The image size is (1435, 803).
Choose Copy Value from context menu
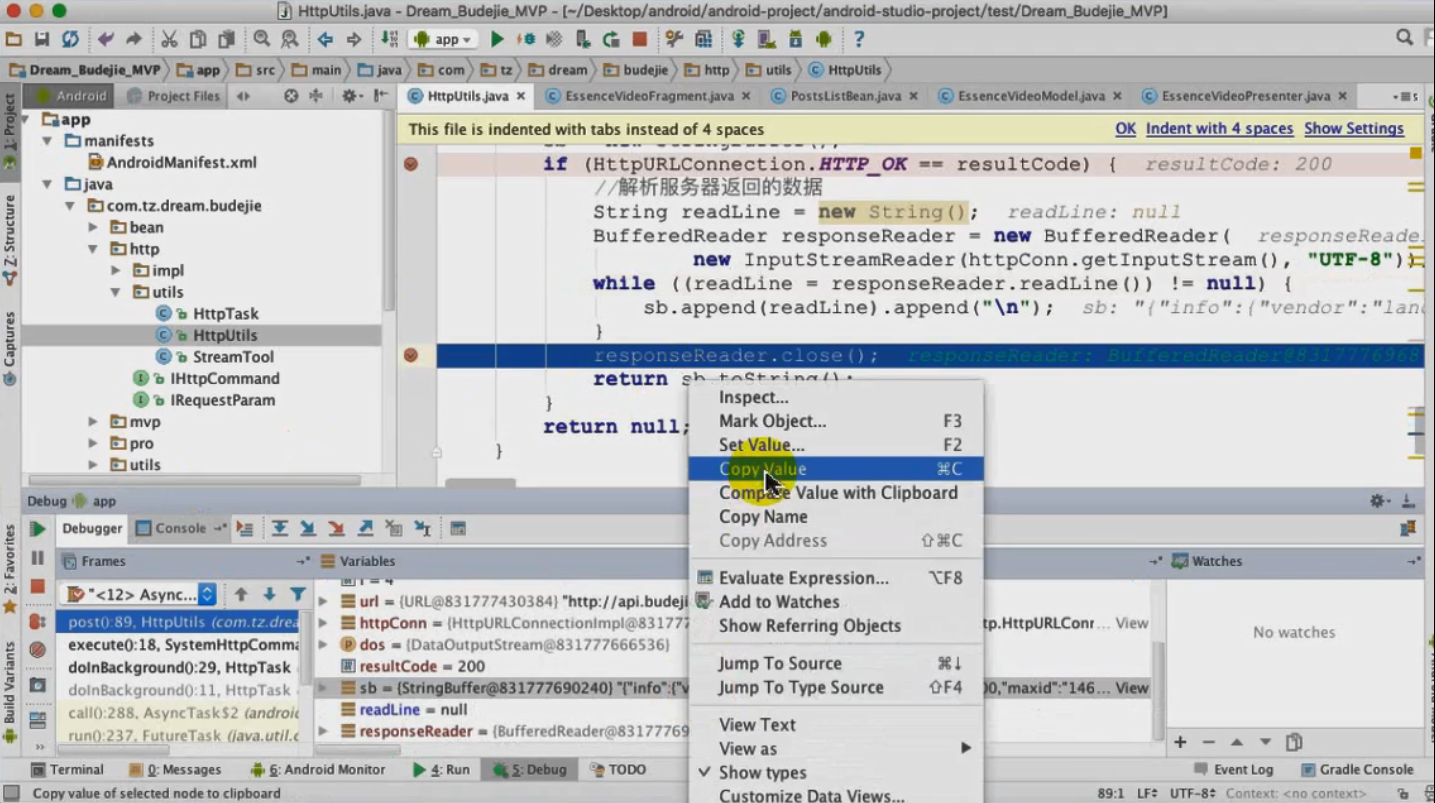(836, 469)
